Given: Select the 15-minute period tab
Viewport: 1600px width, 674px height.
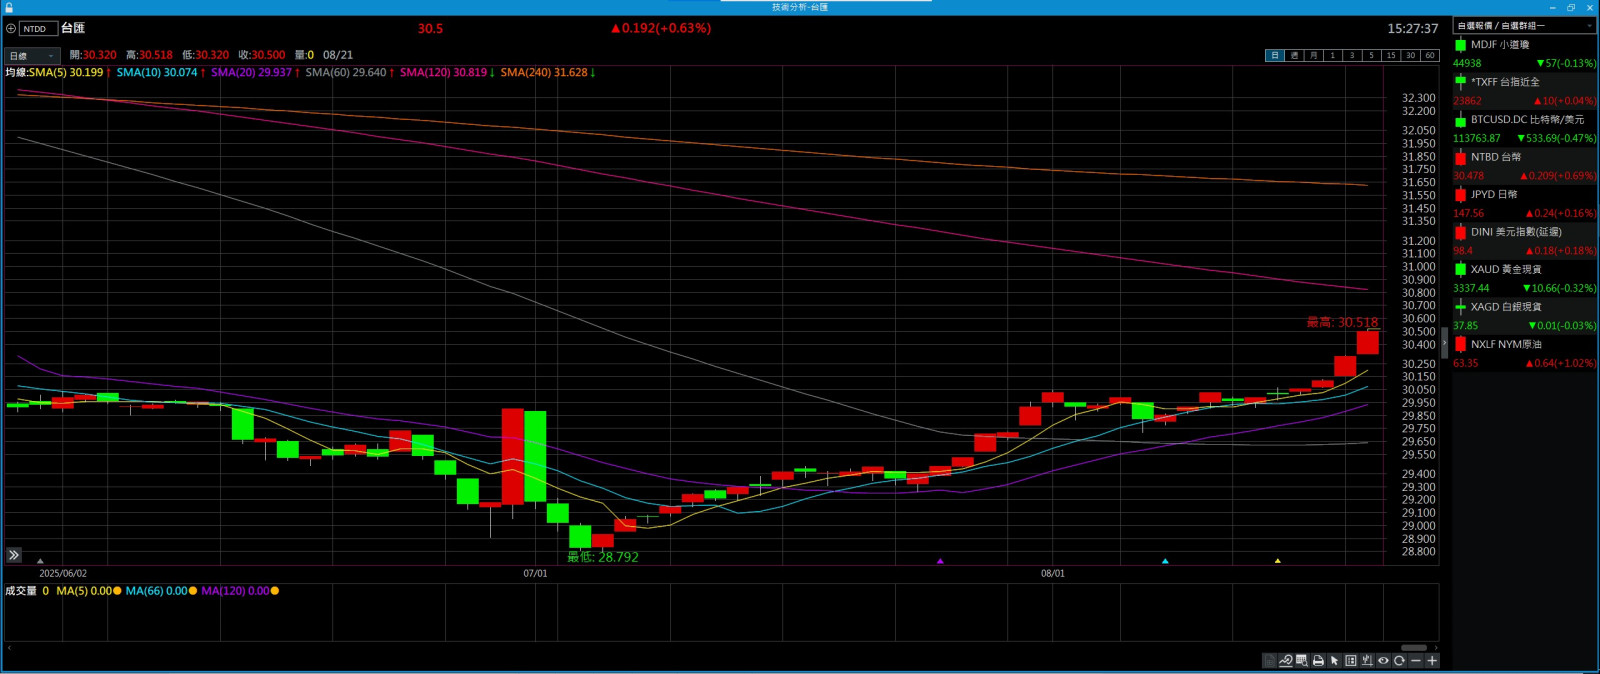Looking at the screenshot, I should 1390,55.
